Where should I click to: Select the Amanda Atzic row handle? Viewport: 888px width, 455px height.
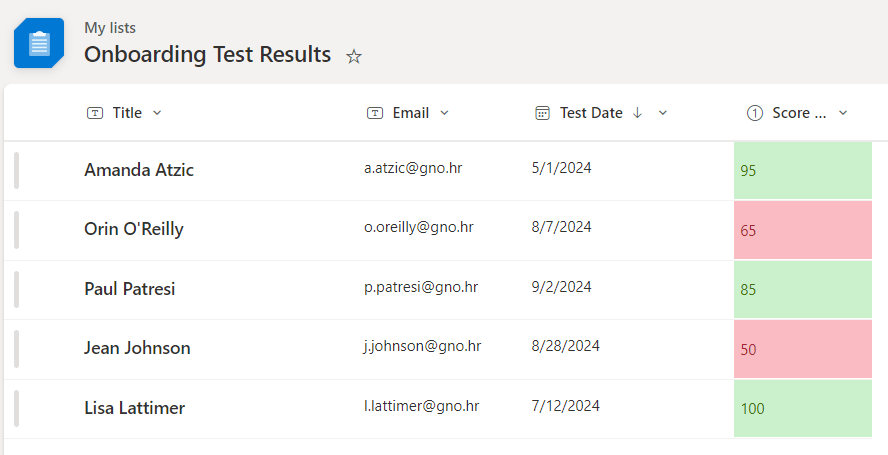click(x=16, y=170)
